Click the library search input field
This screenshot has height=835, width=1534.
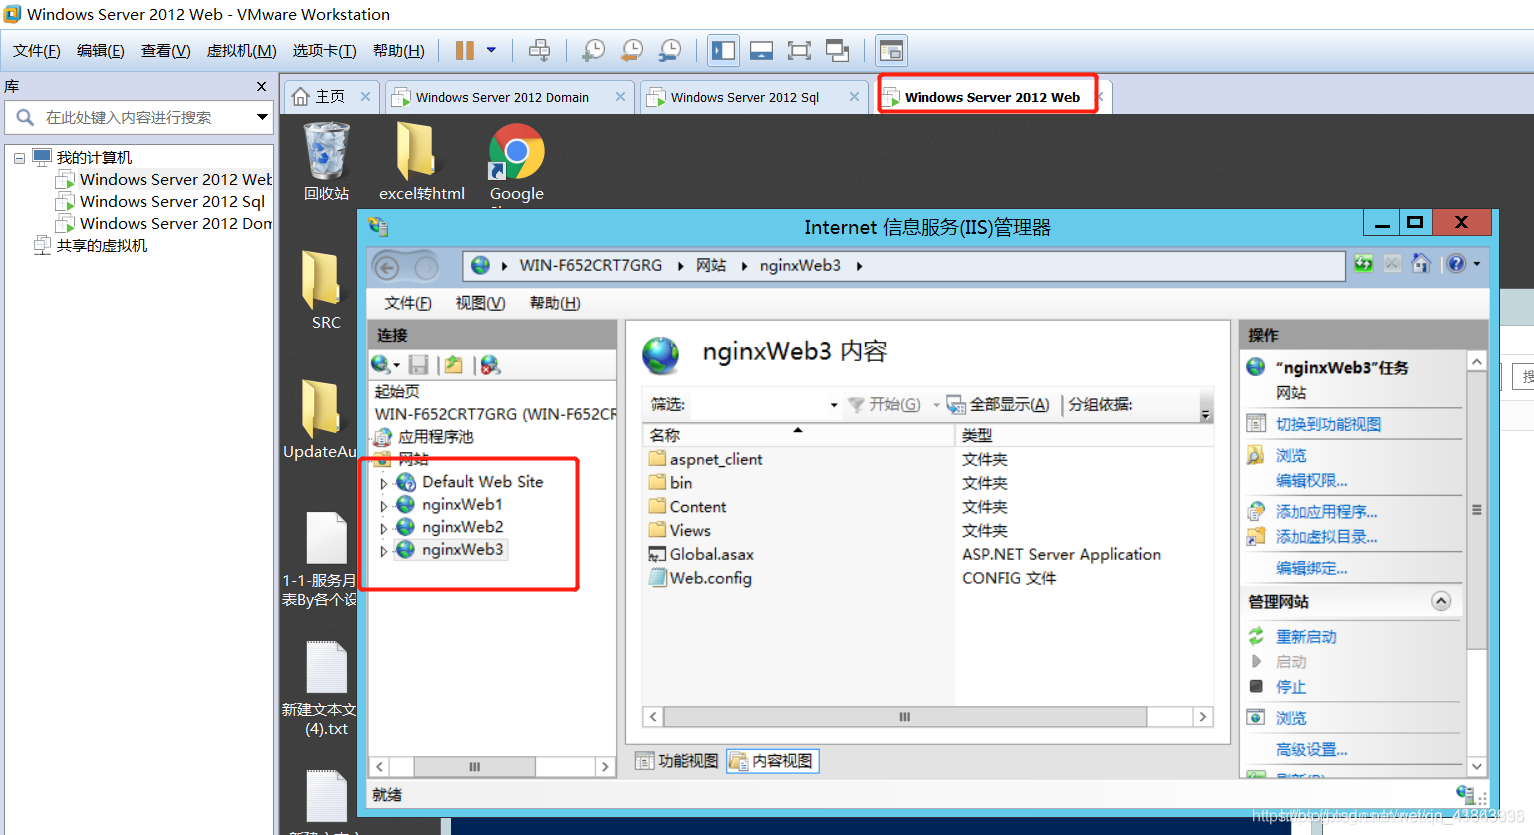pos(140,118)
